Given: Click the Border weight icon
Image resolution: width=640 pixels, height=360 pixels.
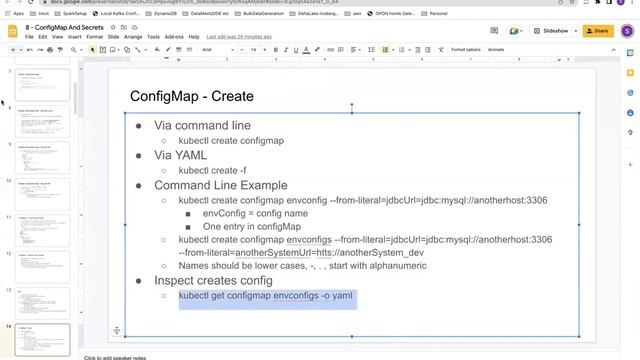Looking at the screenshot, I should [x=178, y=50].
